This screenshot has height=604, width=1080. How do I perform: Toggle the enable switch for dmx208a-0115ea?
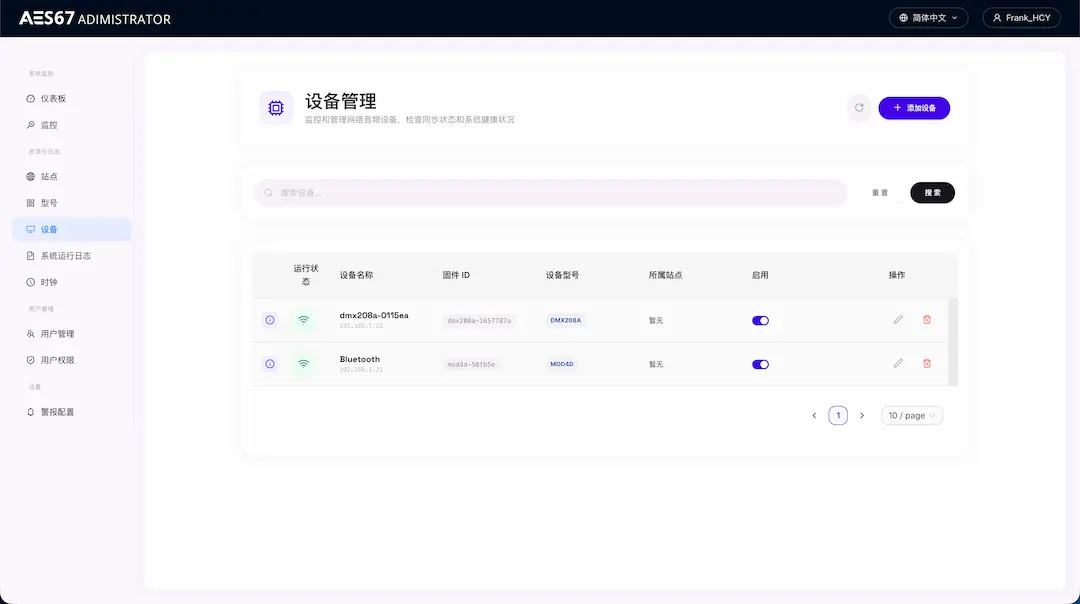760,320
